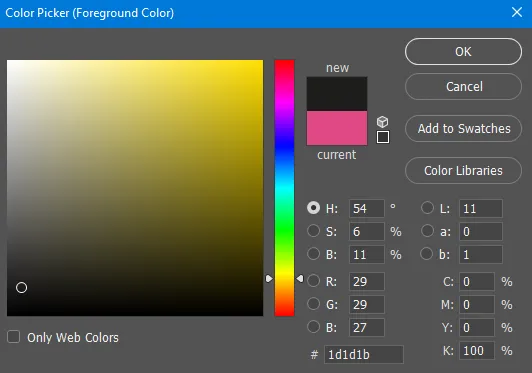532x373 pixels.
Task: Close the Color Picker dialog
Action: pos(517,12)
